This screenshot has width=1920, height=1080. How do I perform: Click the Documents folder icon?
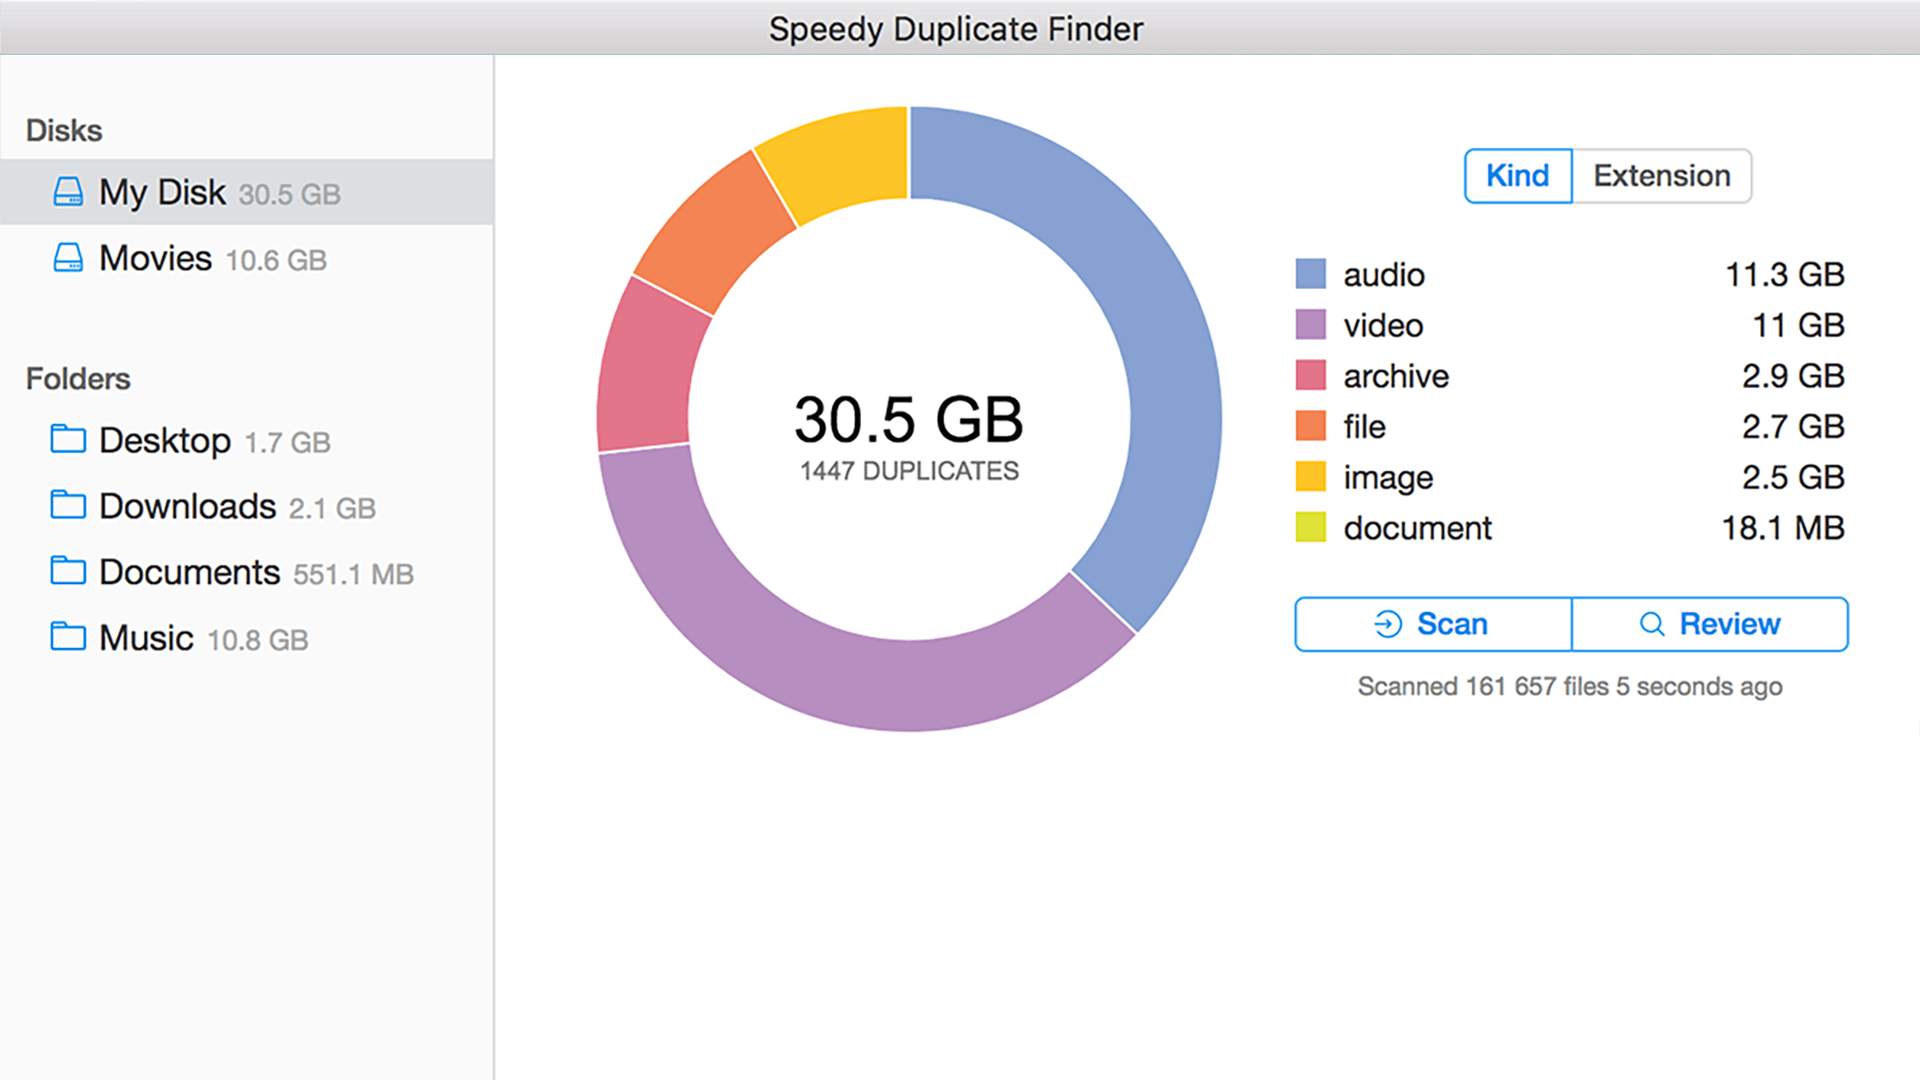tap(68, 571)
